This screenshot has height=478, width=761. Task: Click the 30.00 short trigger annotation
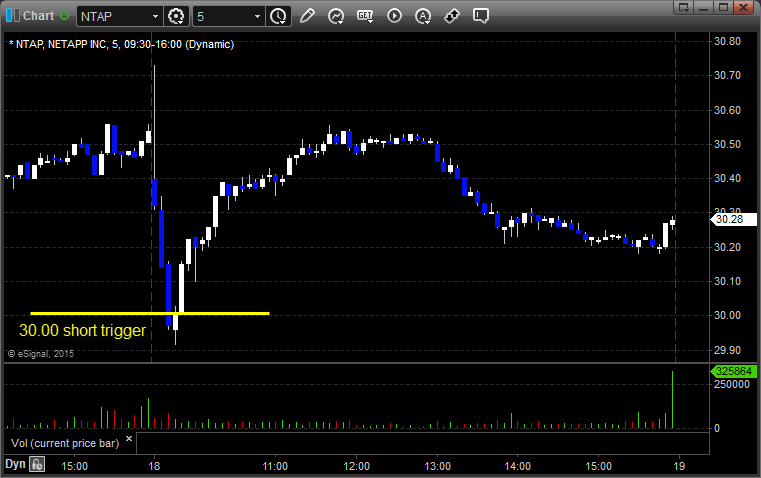83,330
